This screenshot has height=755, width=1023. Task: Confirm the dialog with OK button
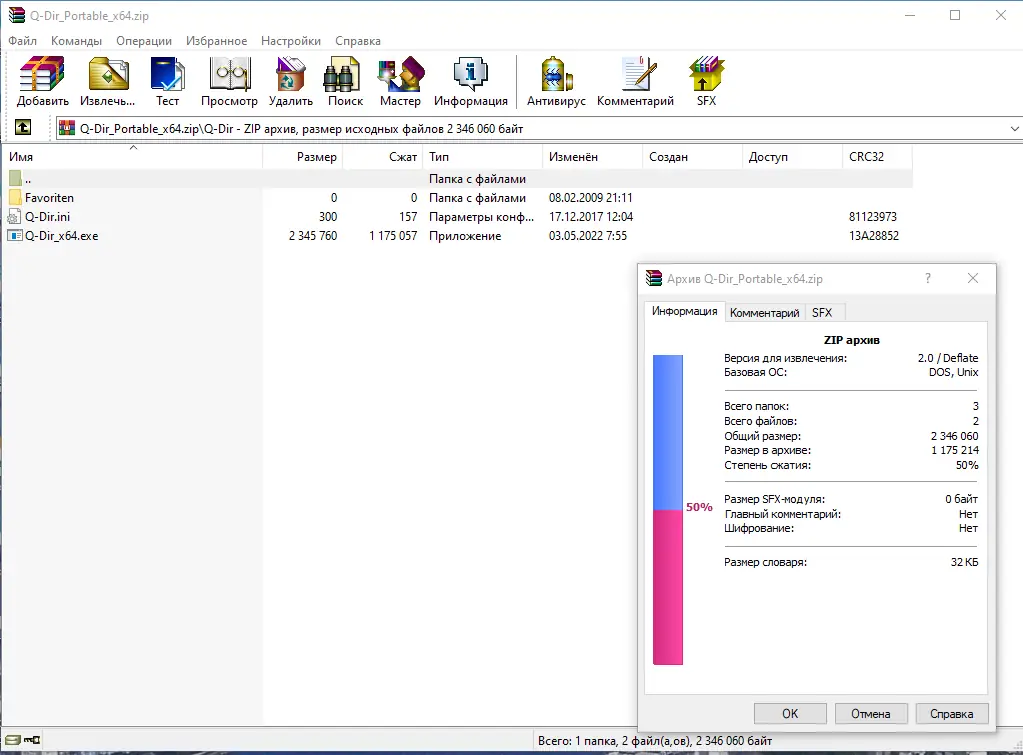(x=790, y=713)
